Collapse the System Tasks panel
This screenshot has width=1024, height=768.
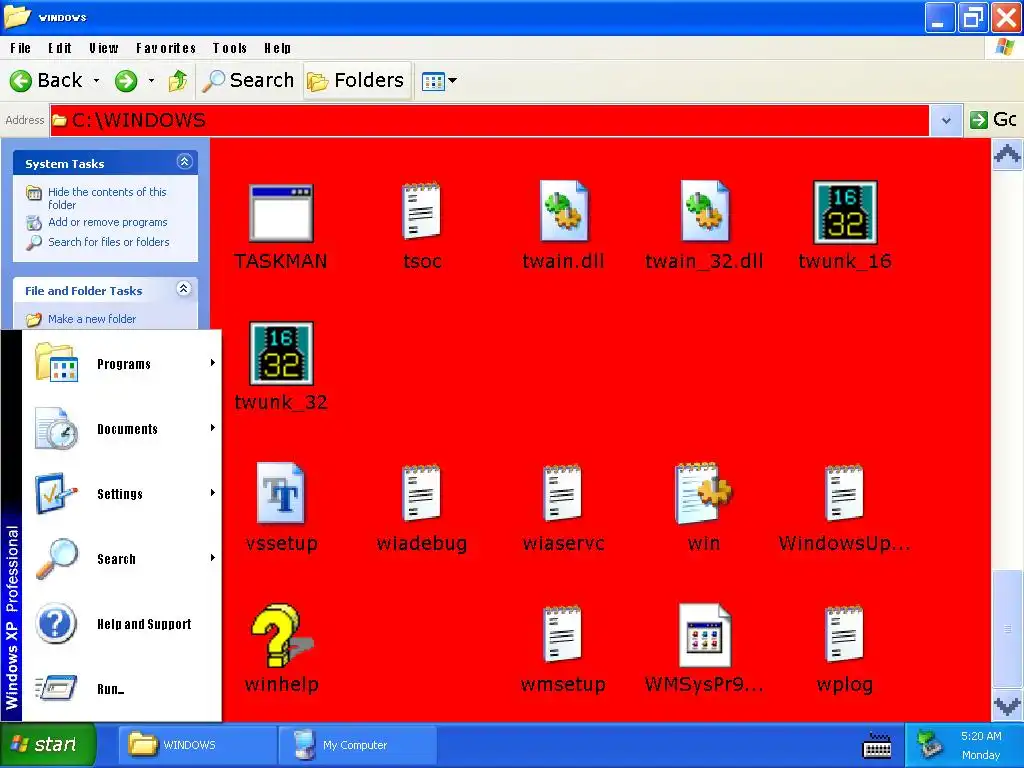pos(184,162)
